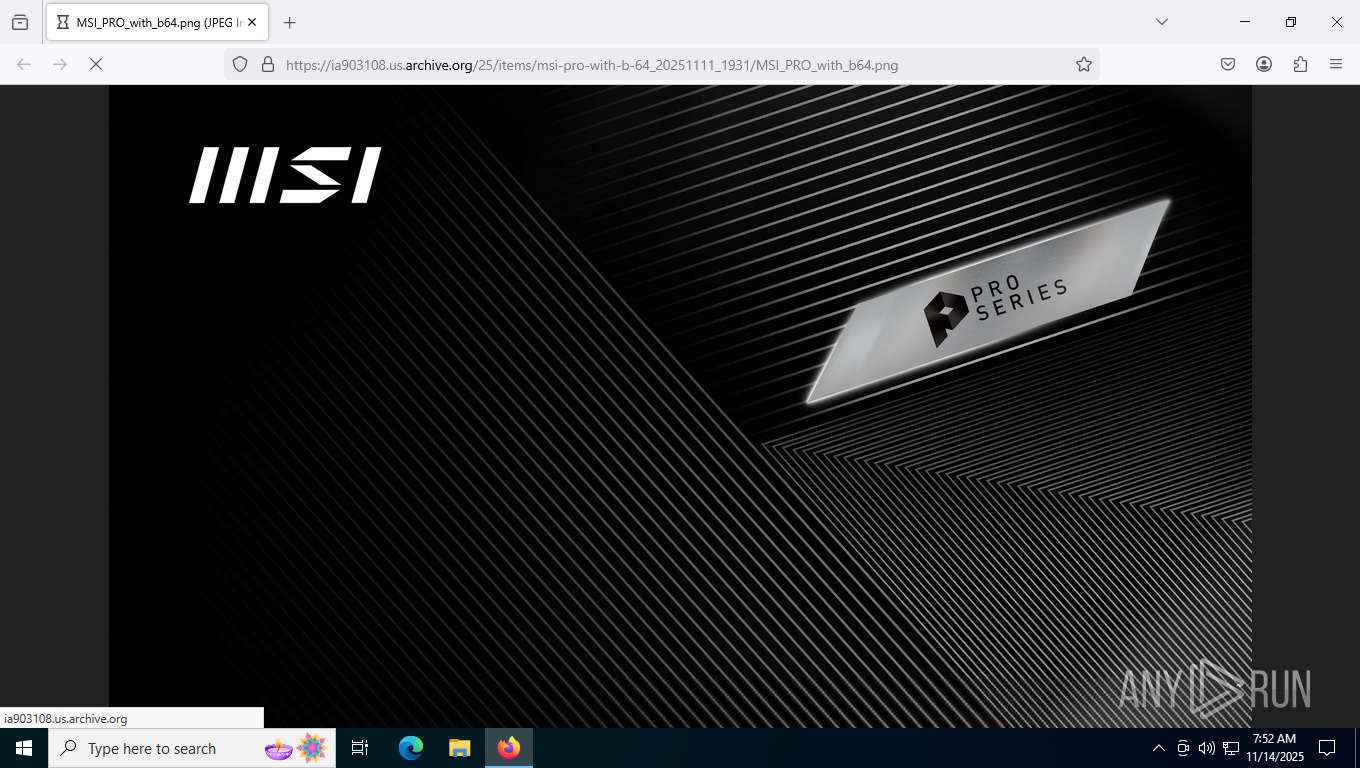Click the Type here to search box

[191, 748]
